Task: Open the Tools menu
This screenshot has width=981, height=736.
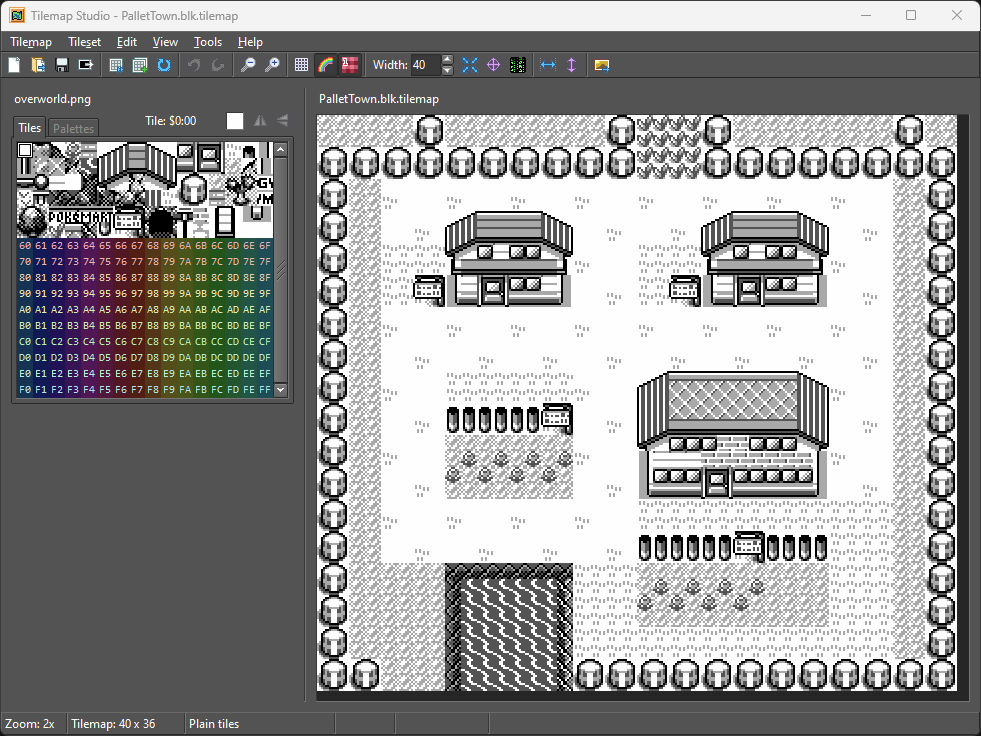Action: pyautogui.click(x=207, y=42)
